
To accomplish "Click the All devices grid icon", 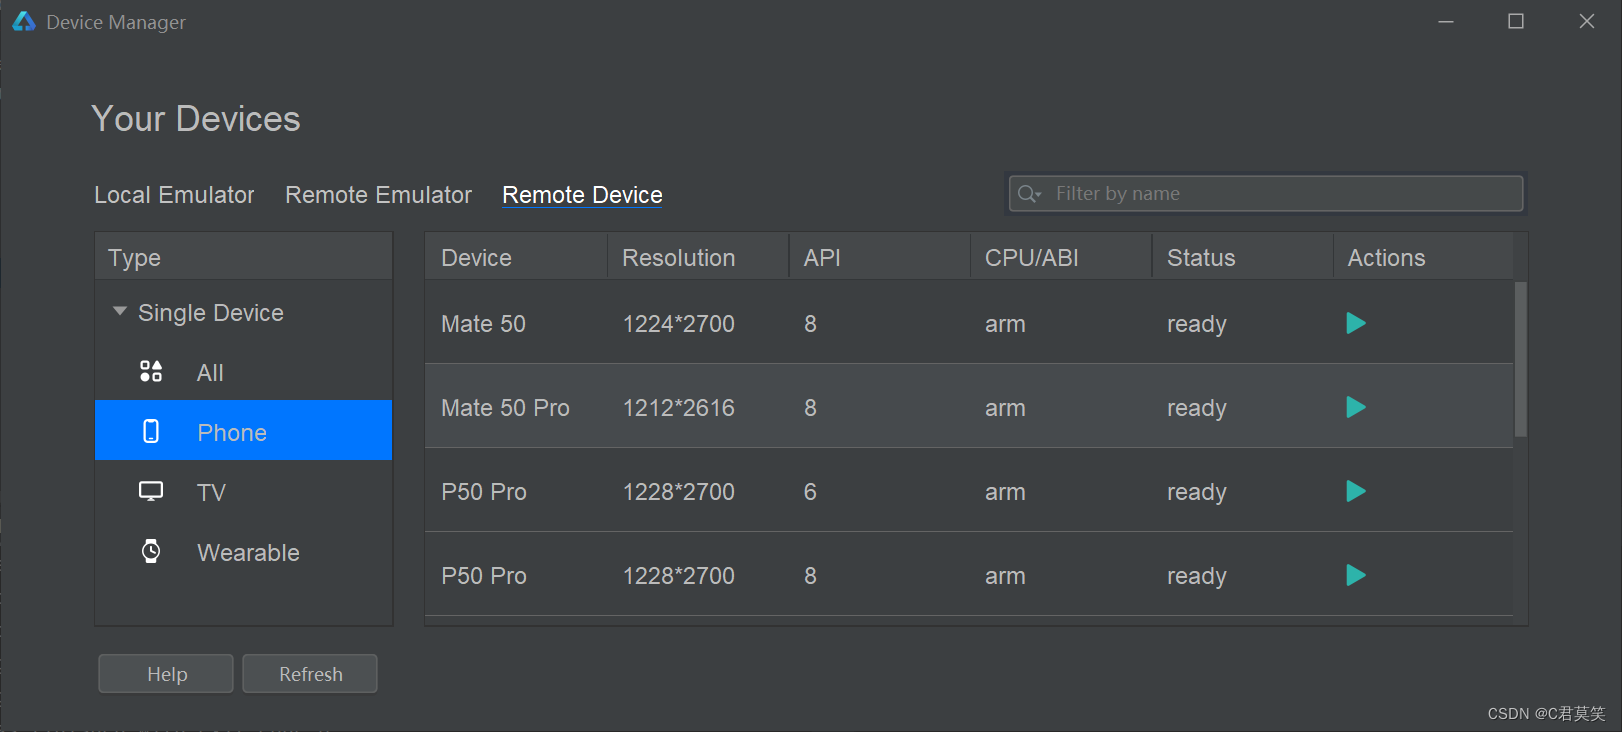I will (151, 372).
